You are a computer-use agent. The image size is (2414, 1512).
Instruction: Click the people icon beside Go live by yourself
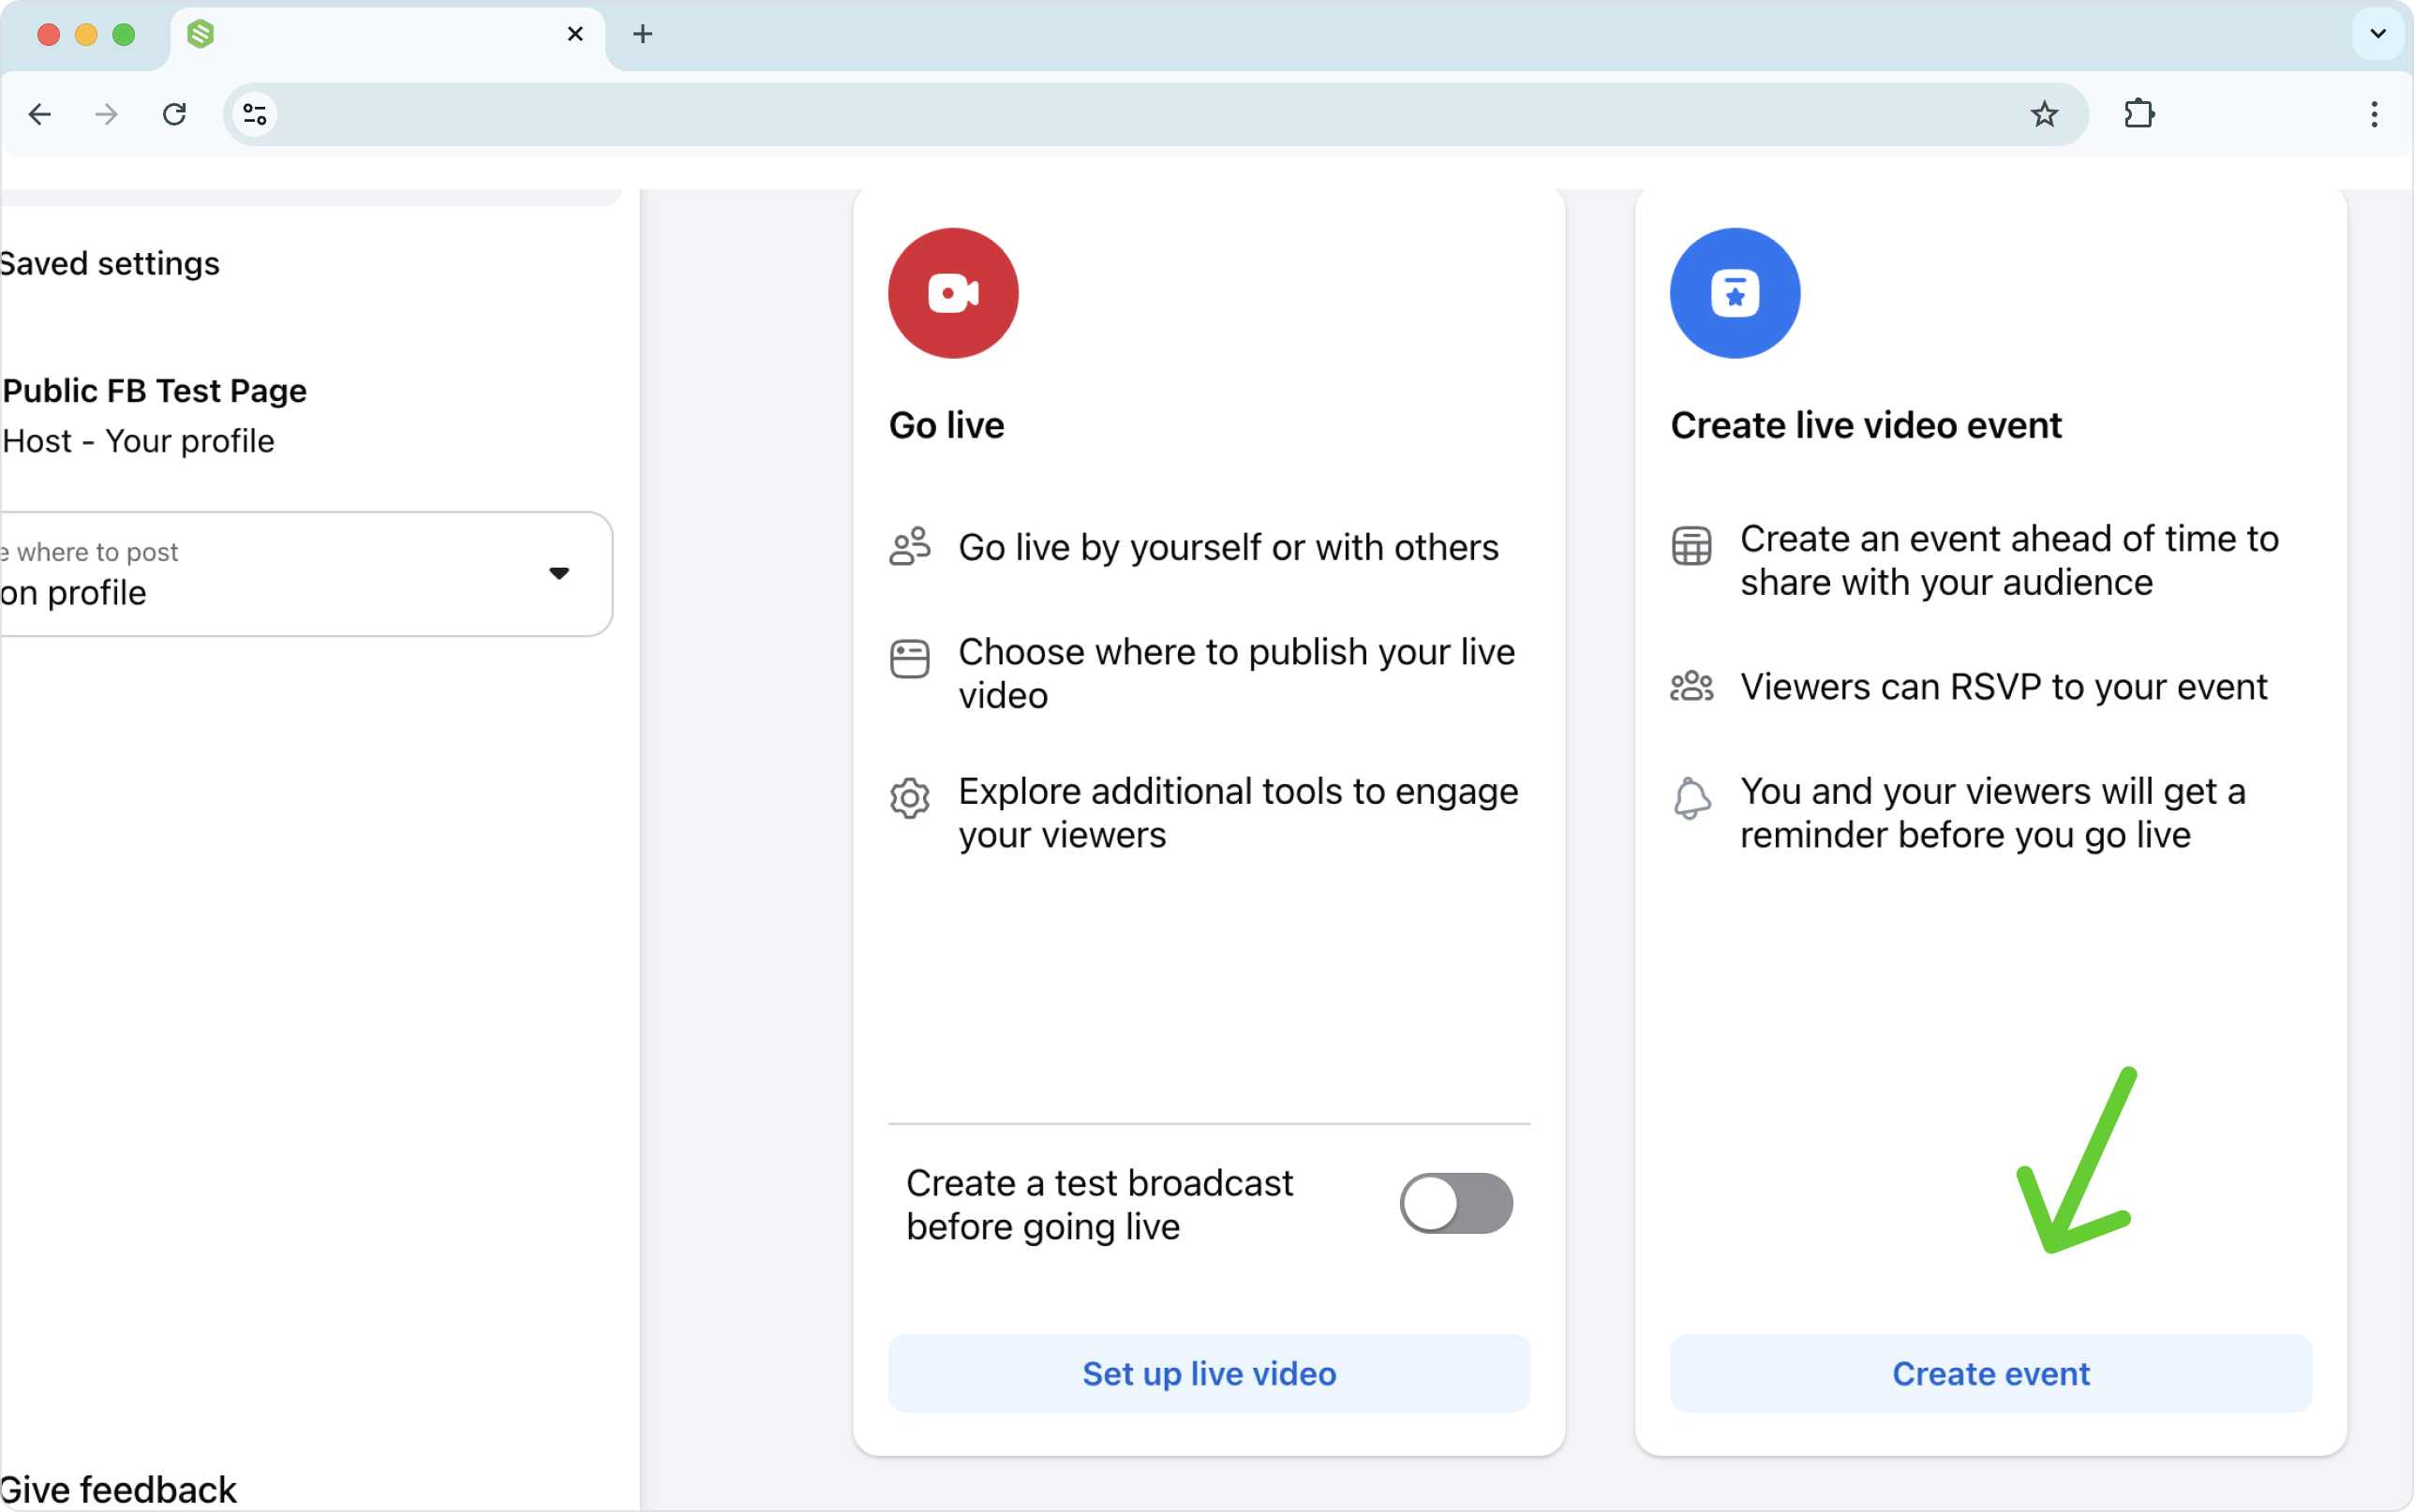coord(909,547)
